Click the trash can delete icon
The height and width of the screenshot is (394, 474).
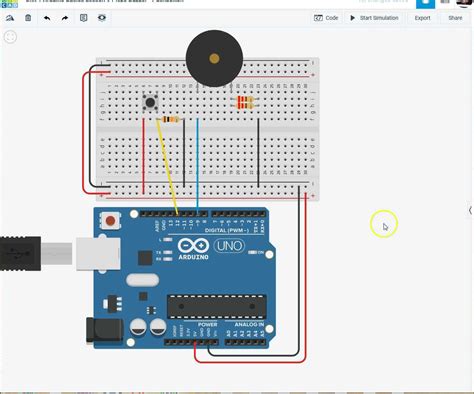(28, 18)
